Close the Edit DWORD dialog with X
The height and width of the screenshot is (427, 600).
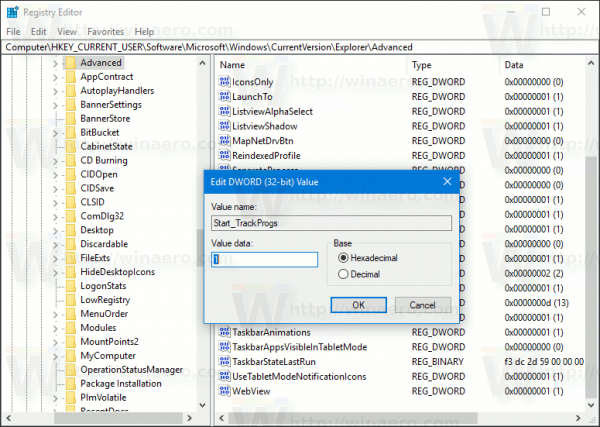click(447, 181)
